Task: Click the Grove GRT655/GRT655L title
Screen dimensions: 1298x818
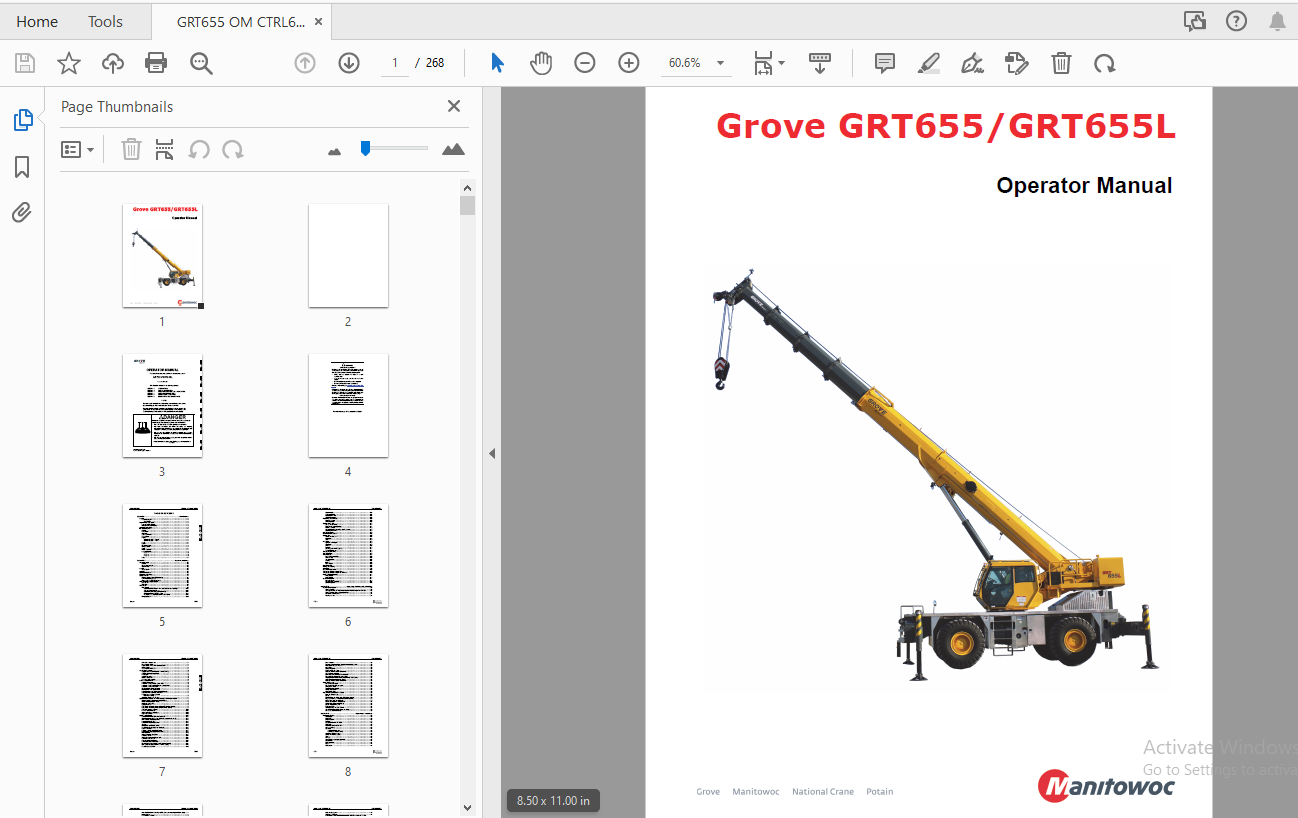Action: pyautogui.click(x=946, y=126)
